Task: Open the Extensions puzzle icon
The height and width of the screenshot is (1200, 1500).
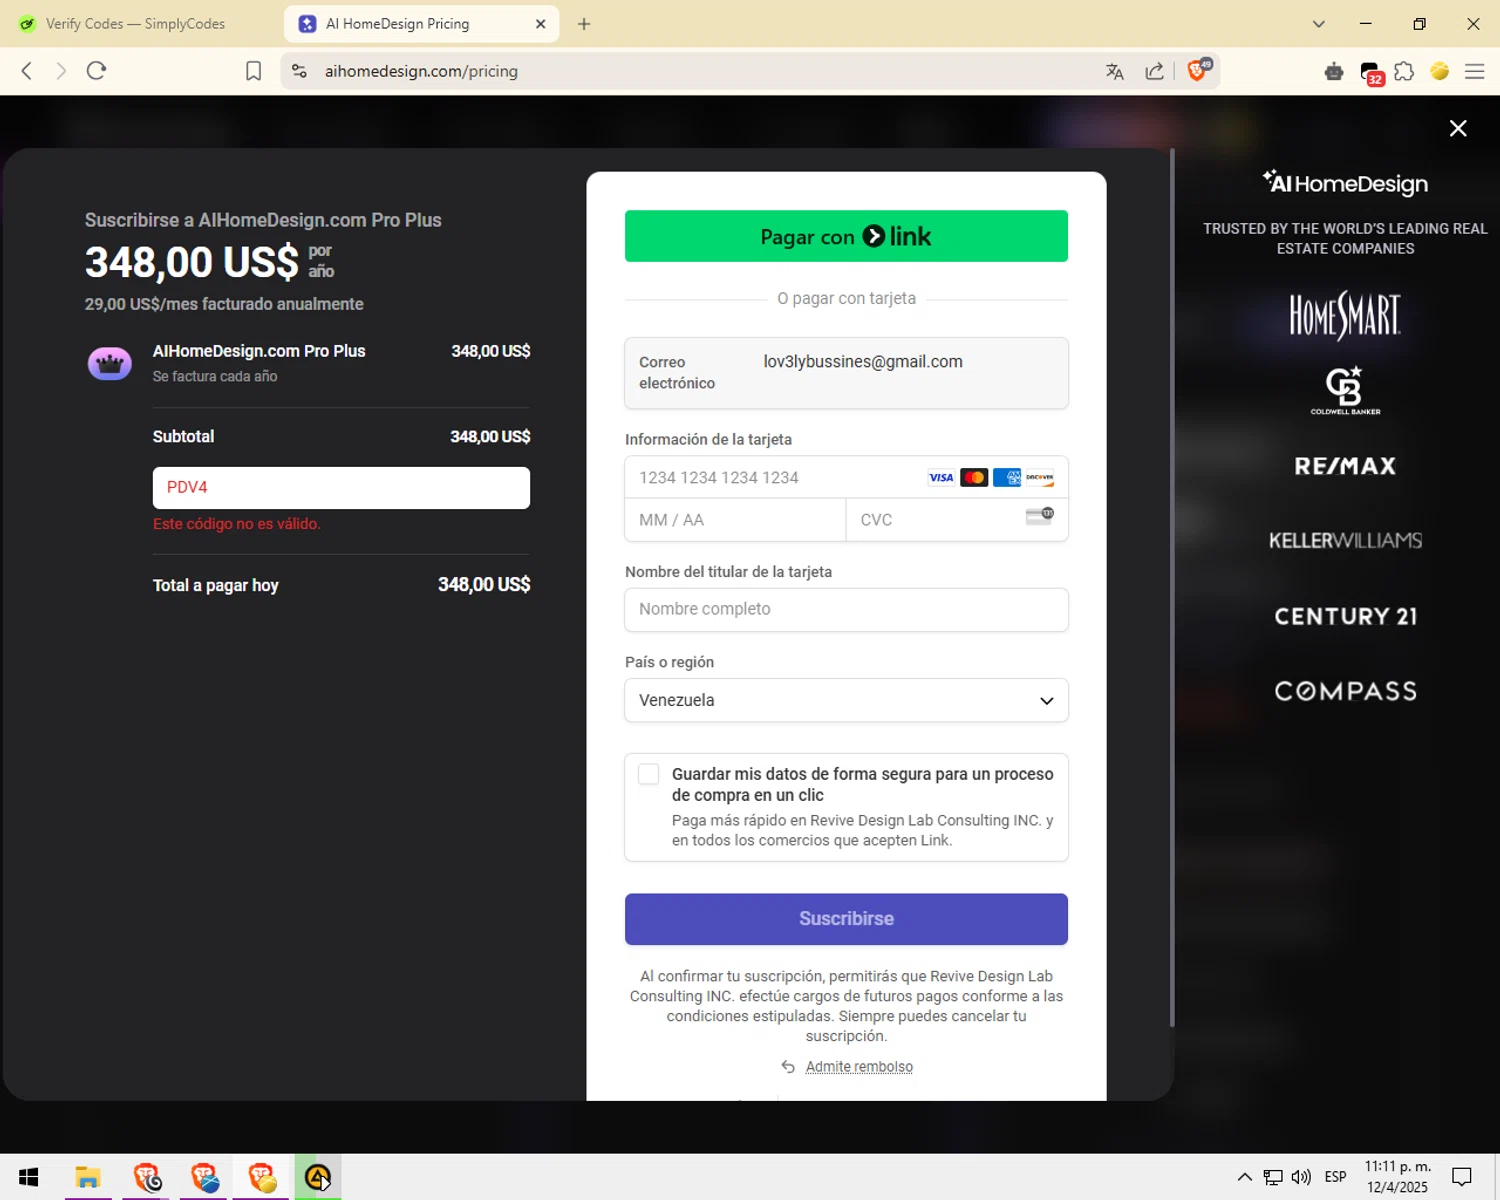Action: (x=1404, y=71)
